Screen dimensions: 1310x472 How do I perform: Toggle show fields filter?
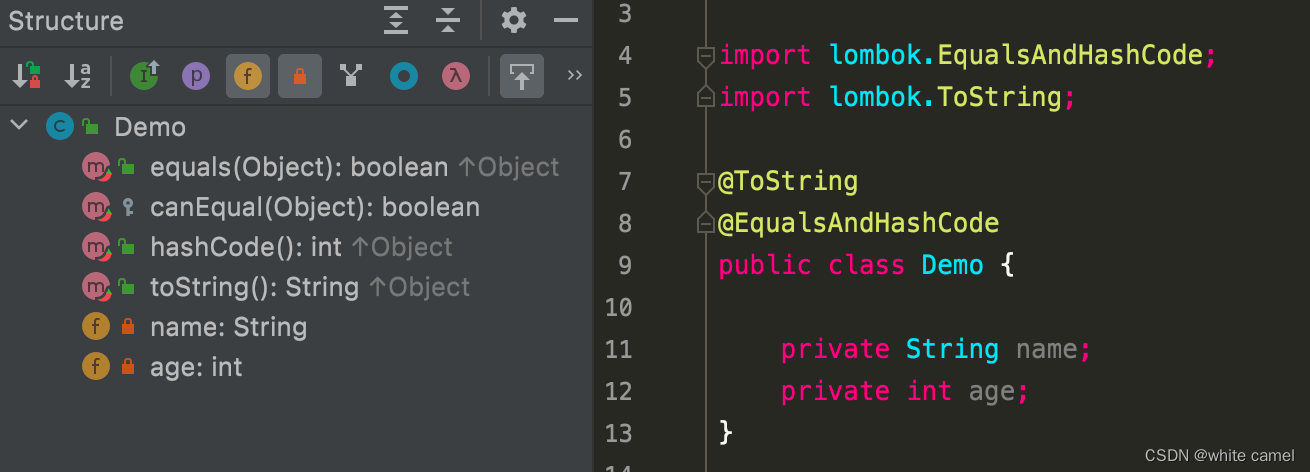tap(248, 76)
